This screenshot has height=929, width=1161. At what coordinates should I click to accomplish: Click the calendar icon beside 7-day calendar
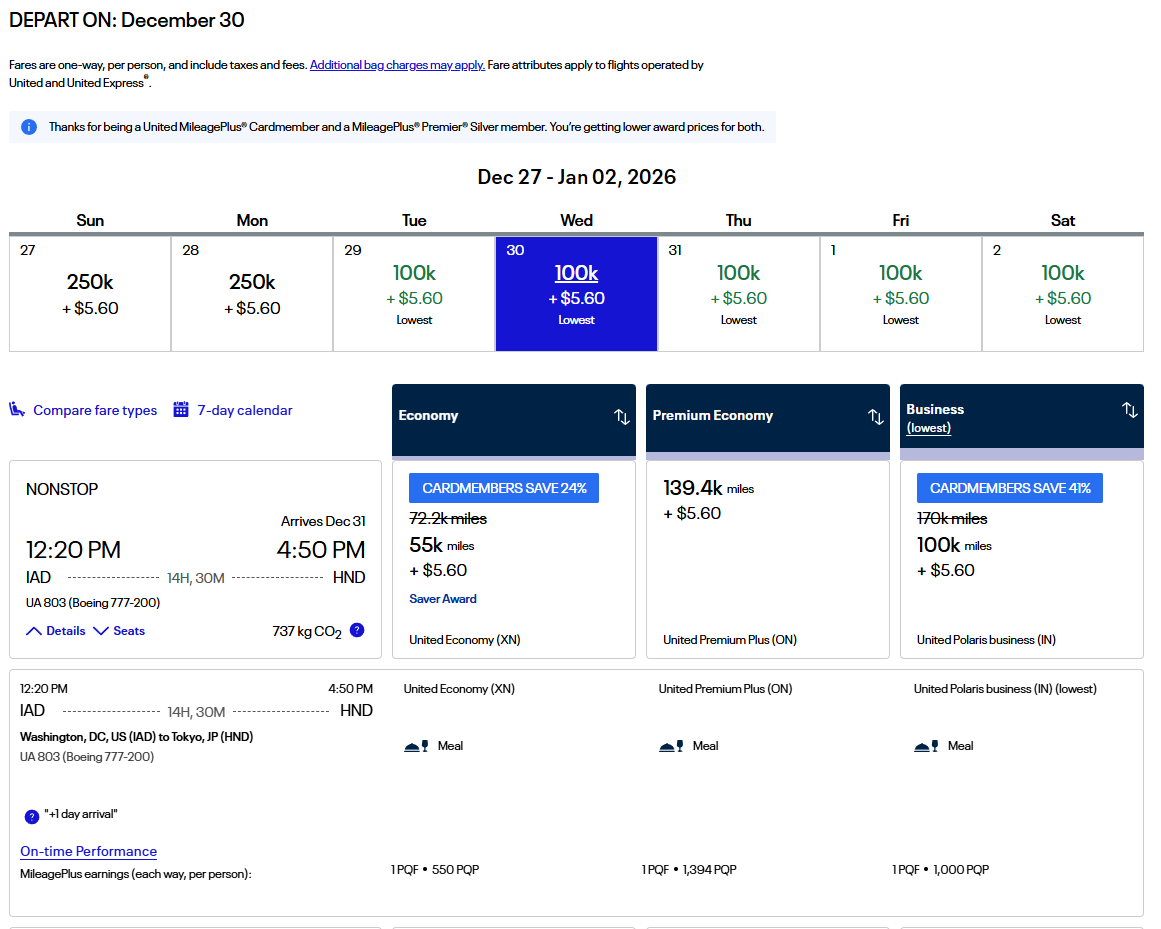click(x=181, y=409)
